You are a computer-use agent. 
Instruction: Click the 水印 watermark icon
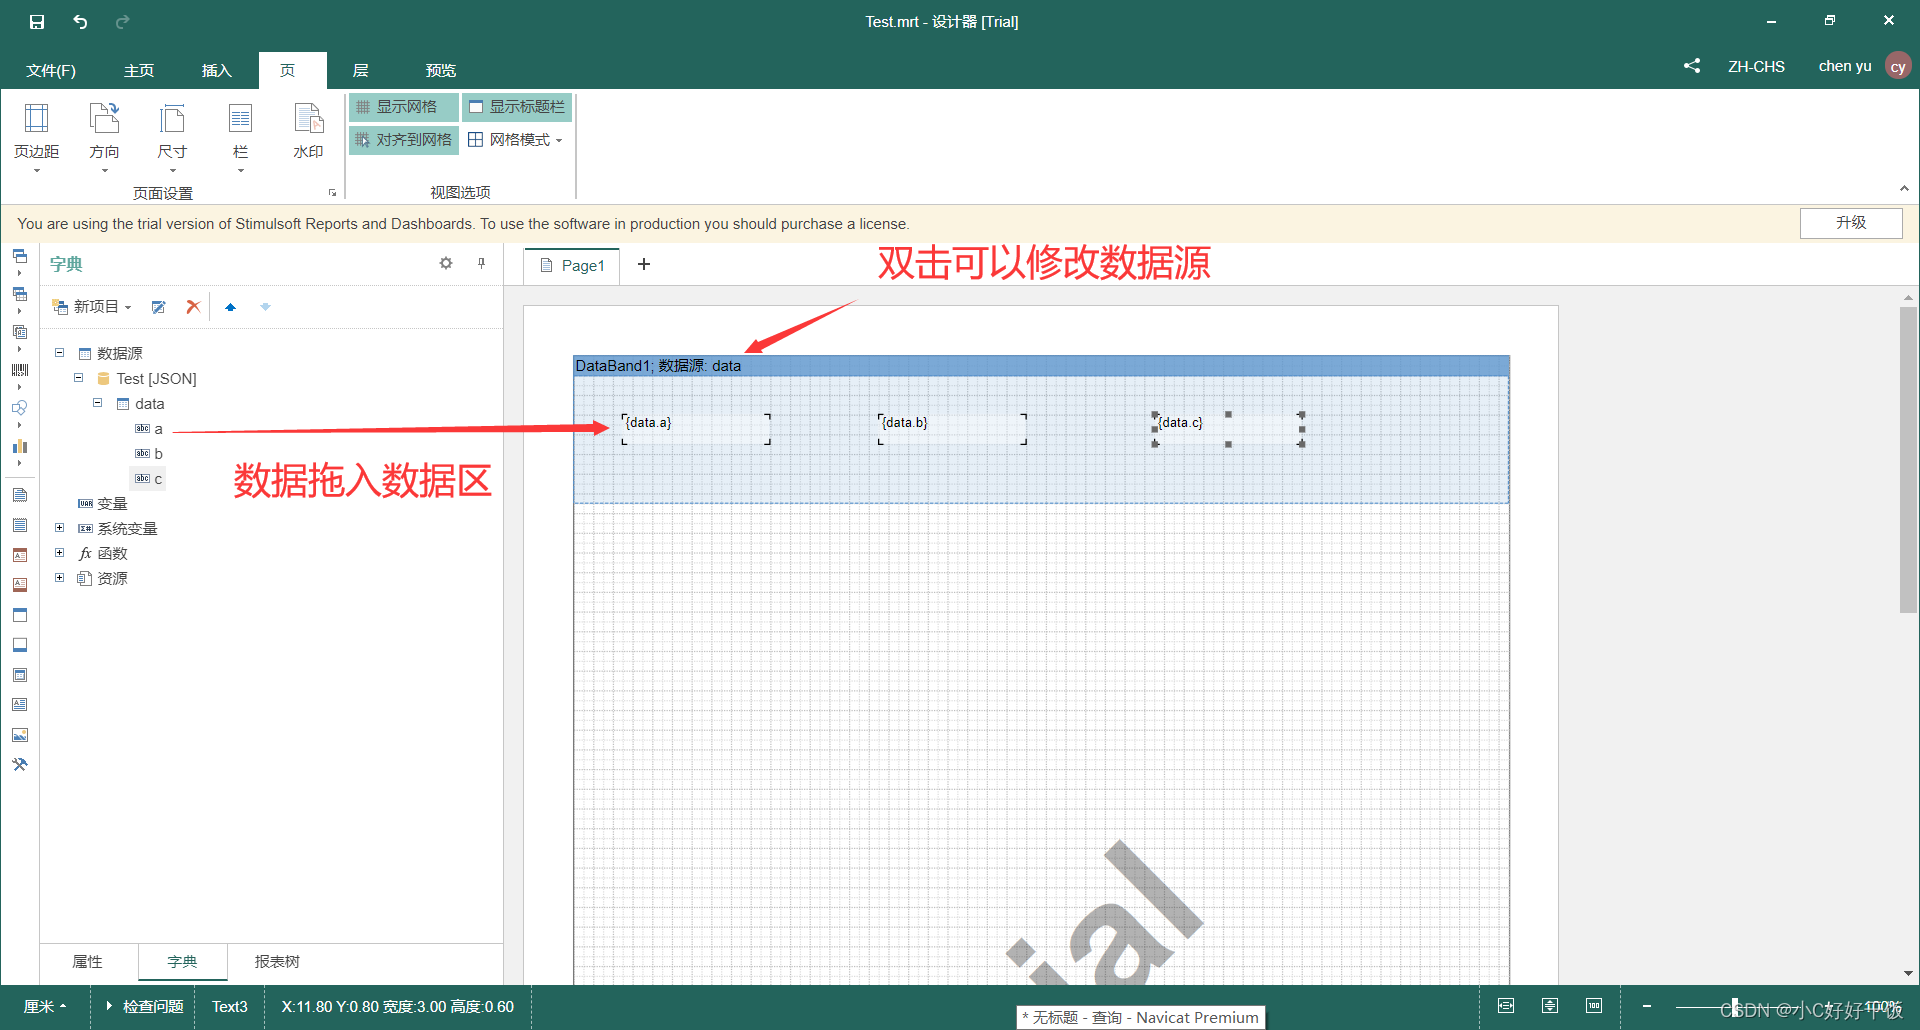click(x=308, y=132)
